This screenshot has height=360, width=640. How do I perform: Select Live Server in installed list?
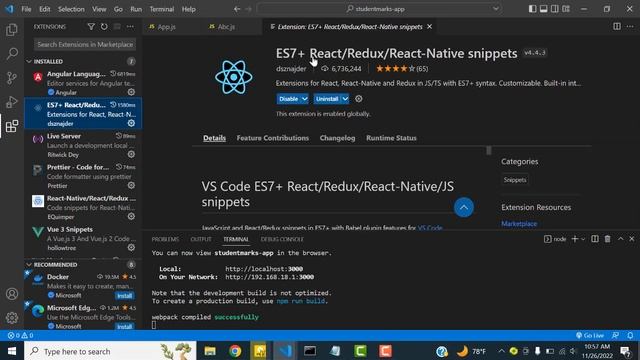(x=83, y=145)
